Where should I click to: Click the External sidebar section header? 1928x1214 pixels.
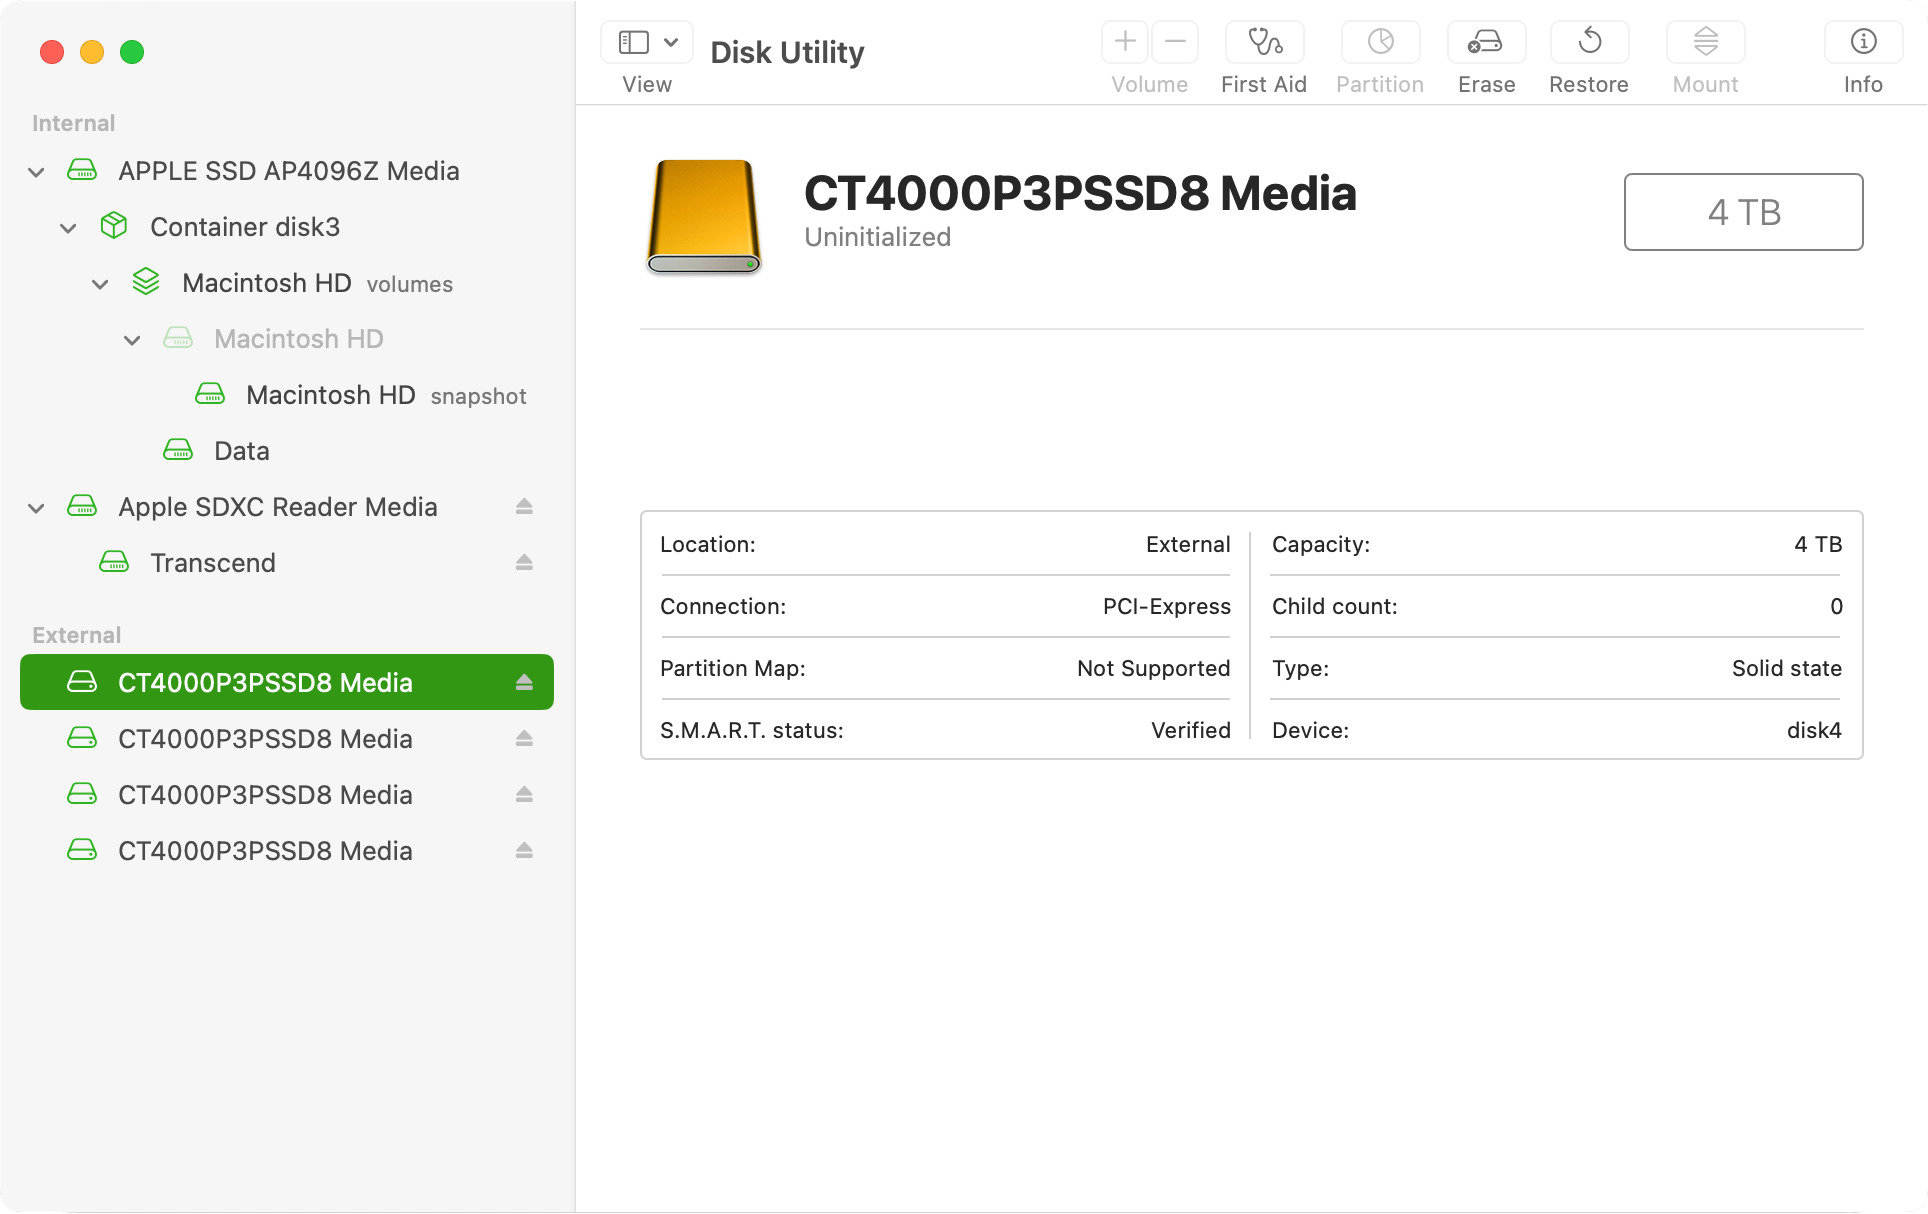pos(76,635)
